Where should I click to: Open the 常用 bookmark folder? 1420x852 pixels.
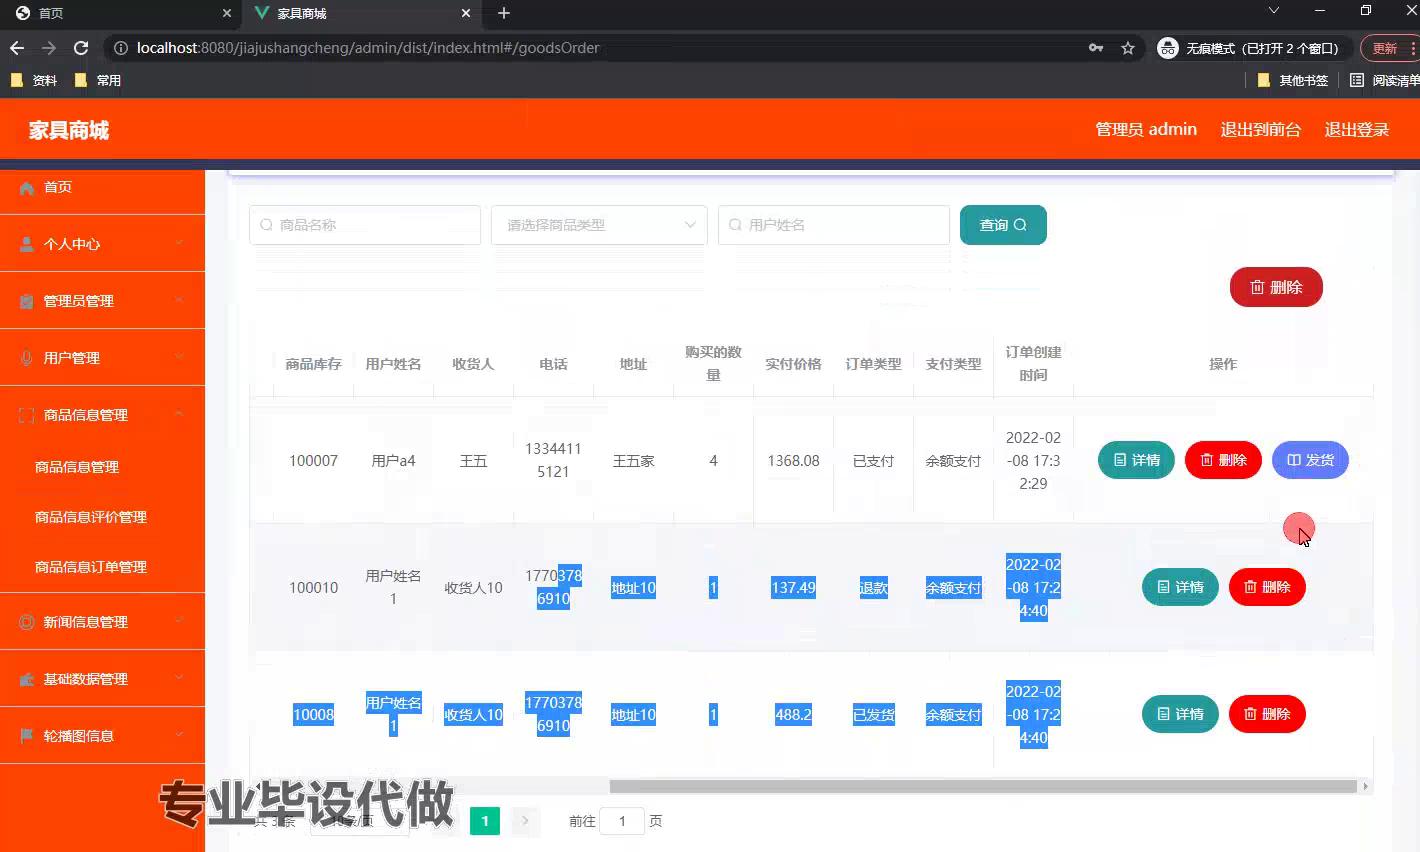click(x=98, y=80)
